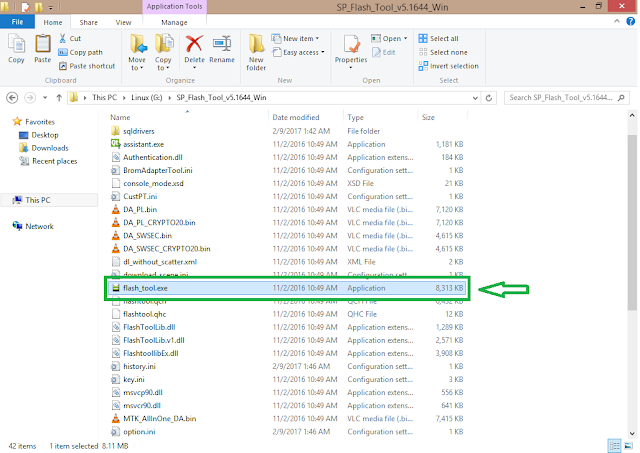Click the Edit button in Open group

(384, 52)
